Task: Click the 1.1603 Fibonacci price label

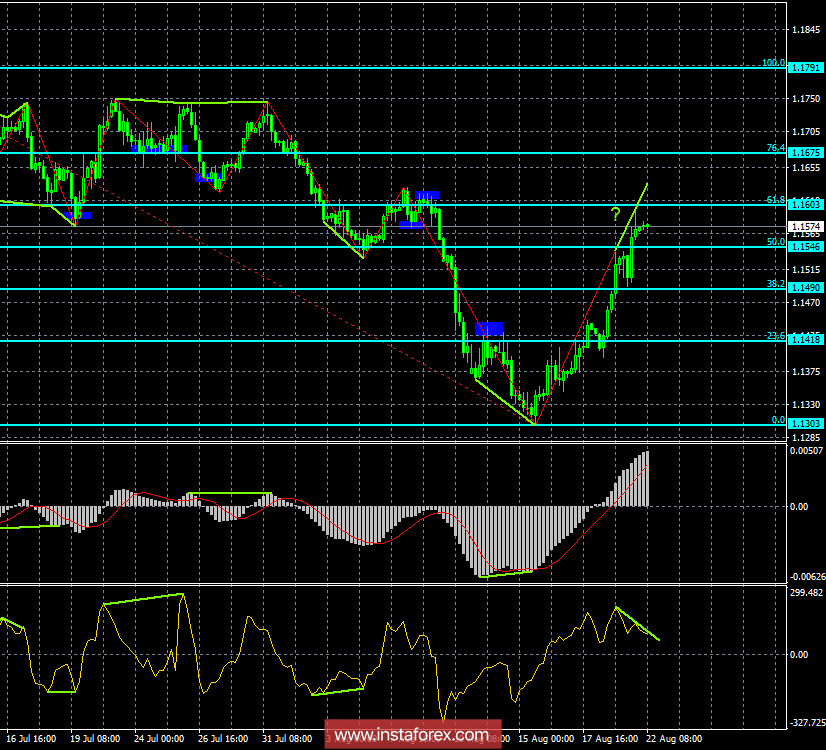Action: (x=805, y=204)
